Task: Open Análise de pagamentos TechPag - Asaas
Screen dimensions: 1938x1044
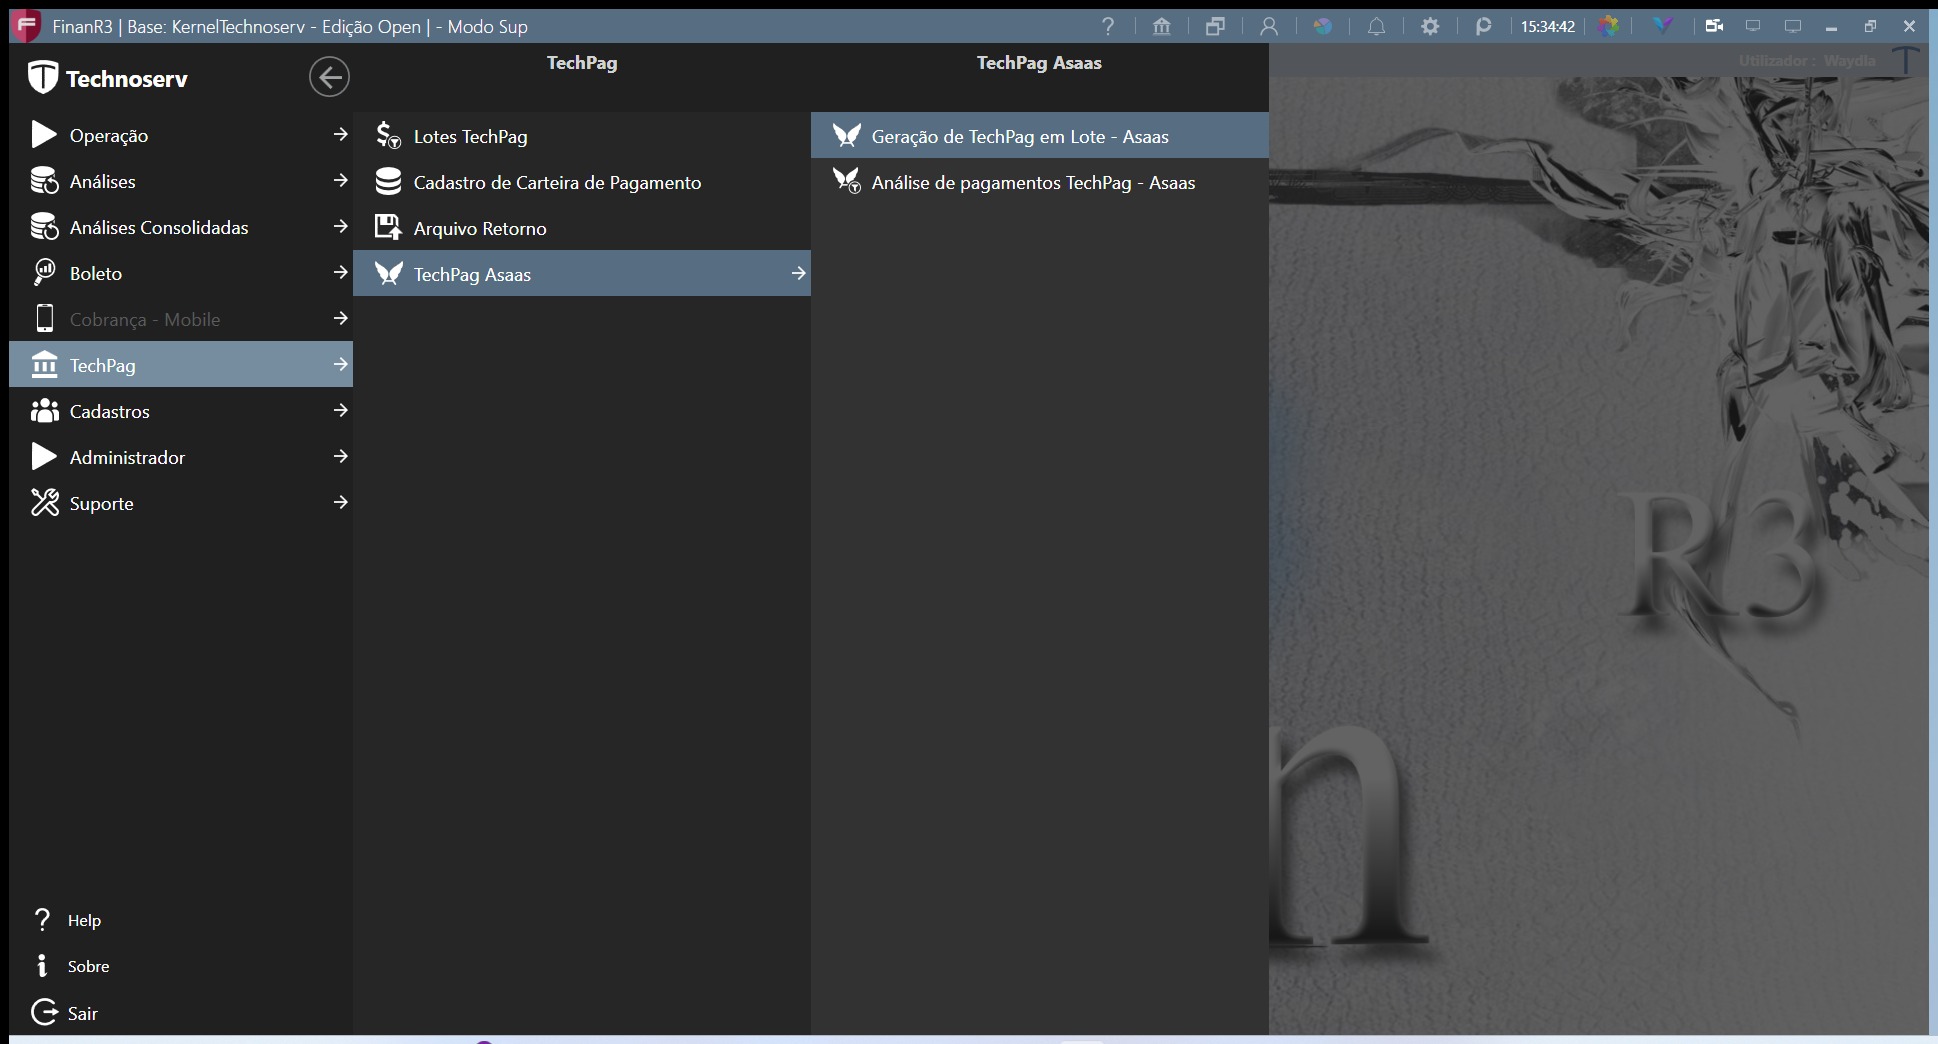Action: [x=1040, y=182]
